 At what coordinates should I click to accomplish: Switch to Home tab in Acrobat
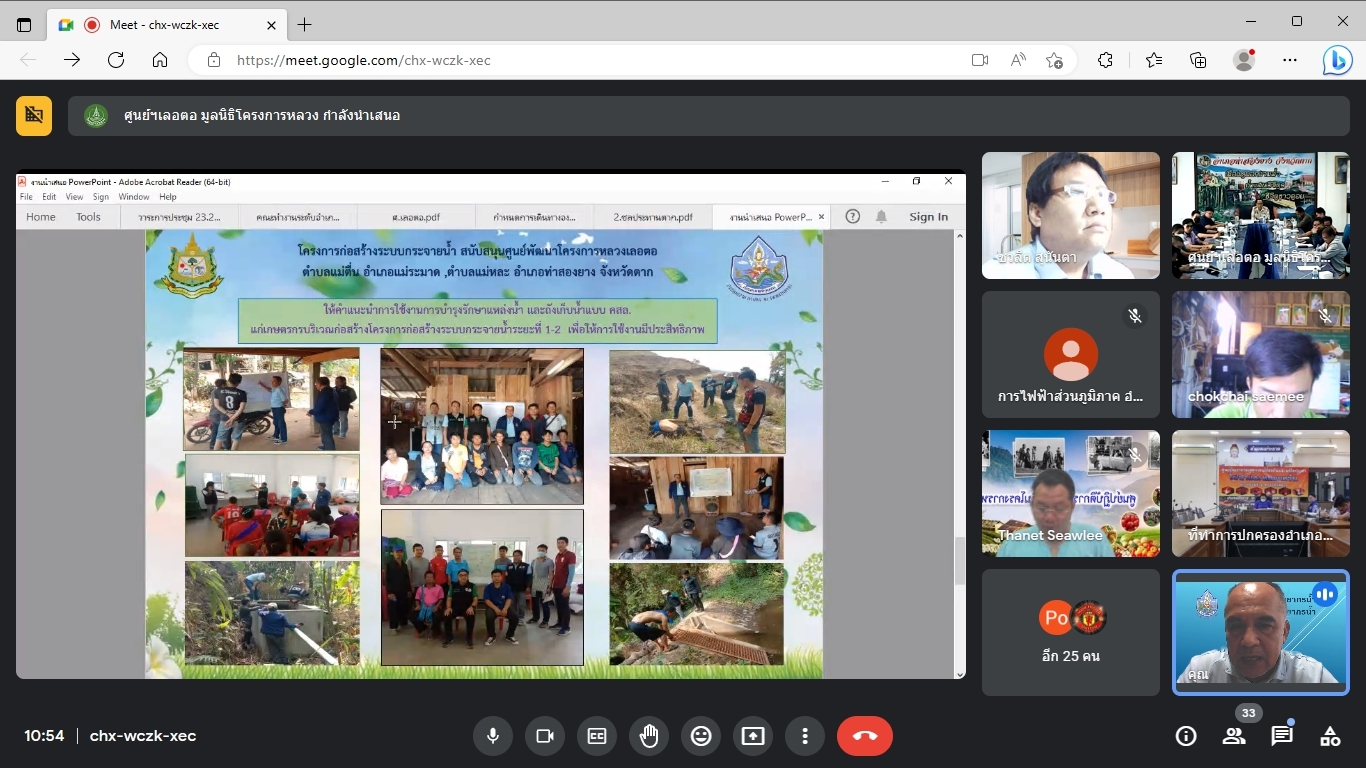point(41,217)
